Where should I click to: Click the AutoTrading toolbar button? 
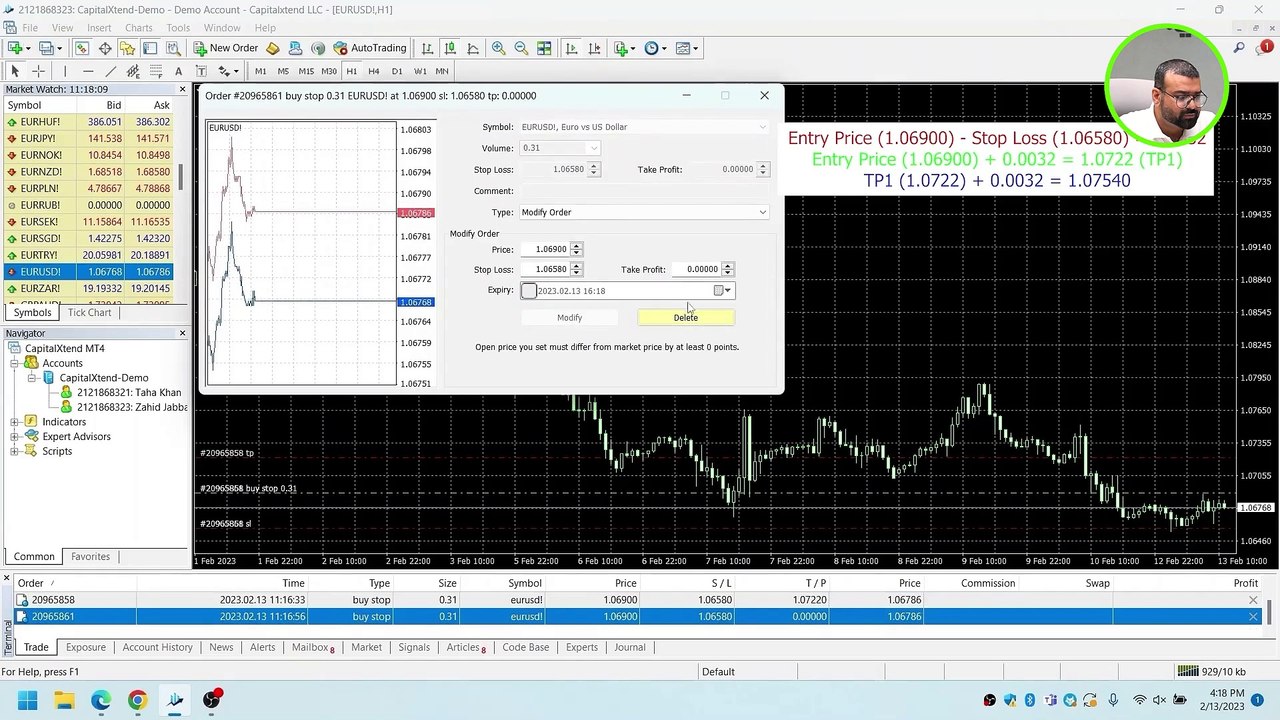click(x=370, y=48)
